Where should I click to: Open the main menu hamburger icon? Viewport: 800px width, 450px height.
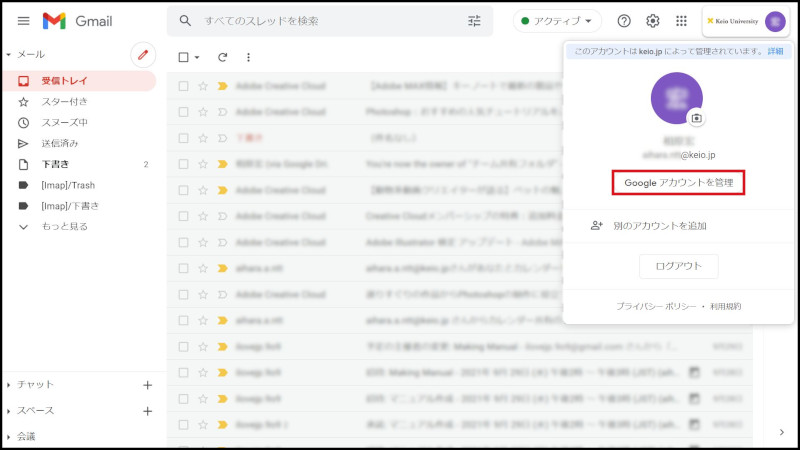click(x=23, y=21)
